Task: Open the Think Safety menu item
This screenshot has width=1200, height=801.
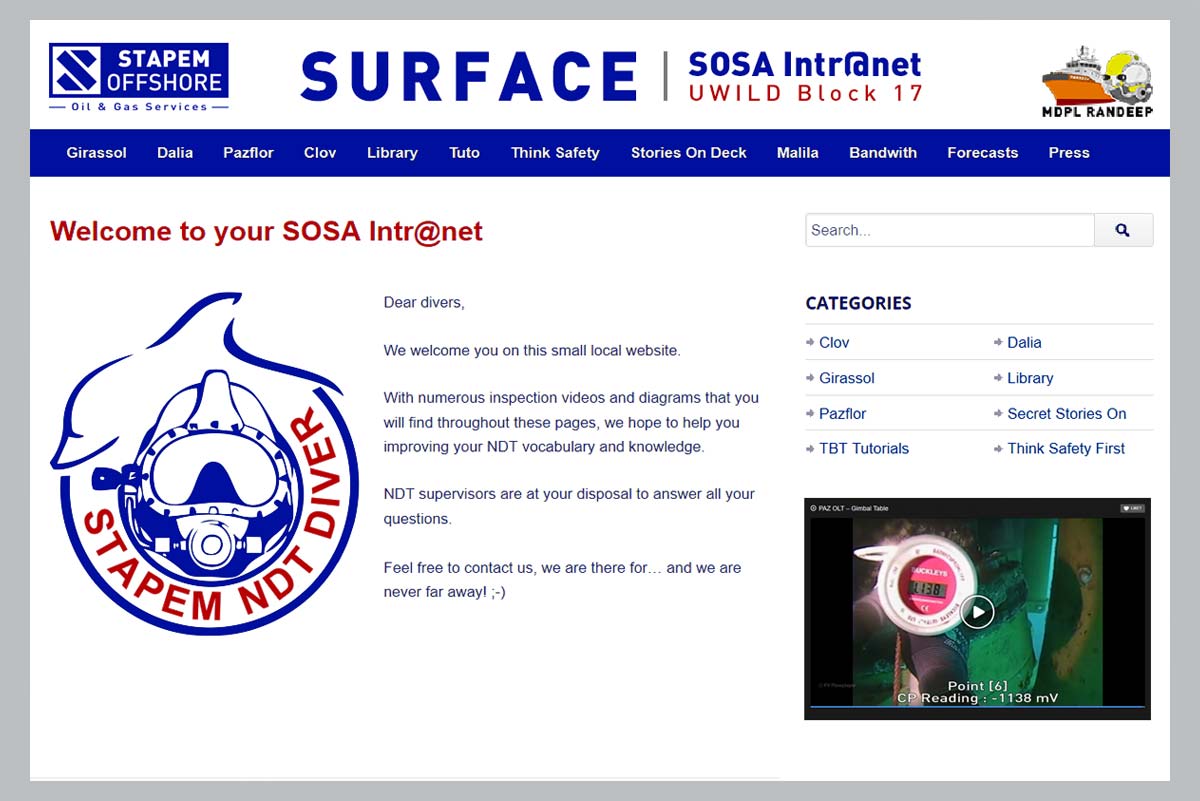Action: click(x=555, y=153)
